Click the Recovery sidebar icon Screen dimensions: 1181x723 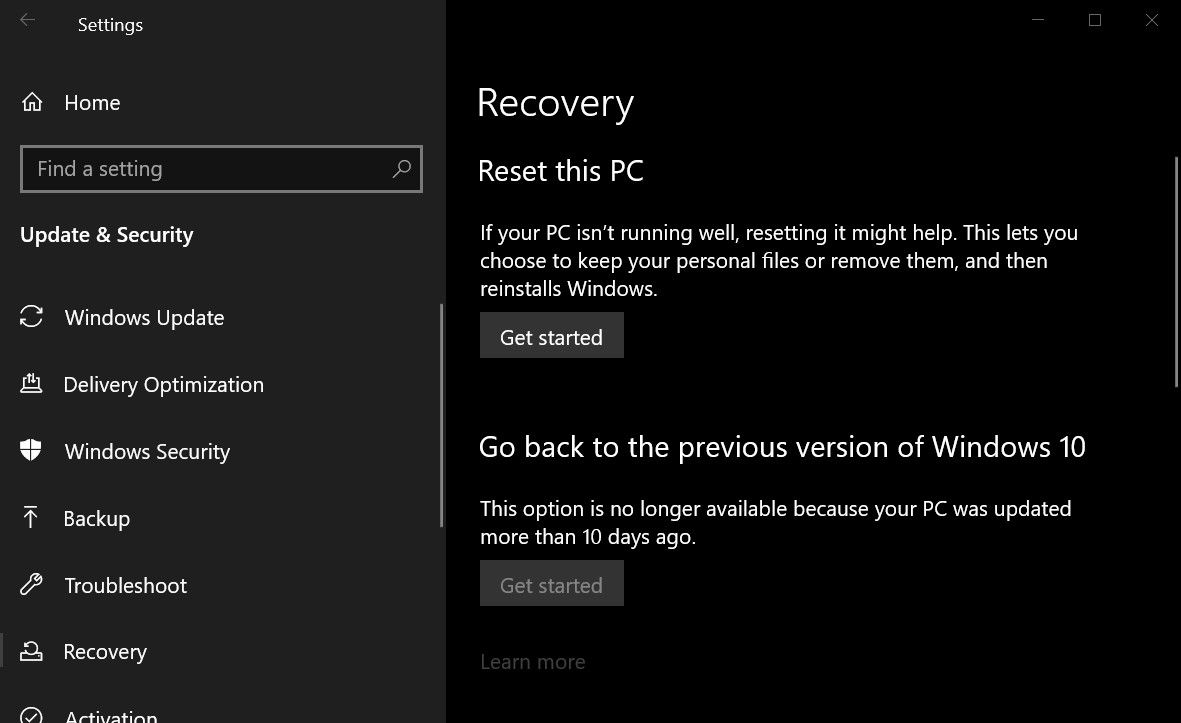[x=31, y=651]
